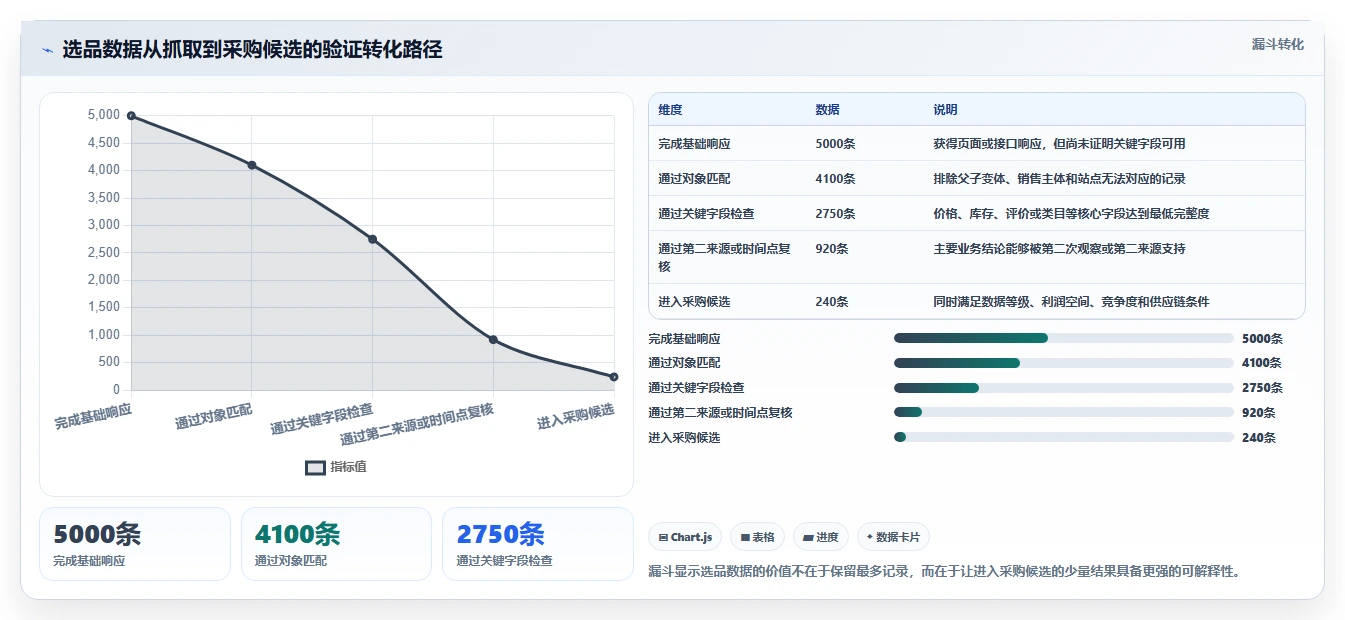The image size is (1345, 620).
Task: Select the 通过对象匹配 table row name cell
Action: coord(694,179)
